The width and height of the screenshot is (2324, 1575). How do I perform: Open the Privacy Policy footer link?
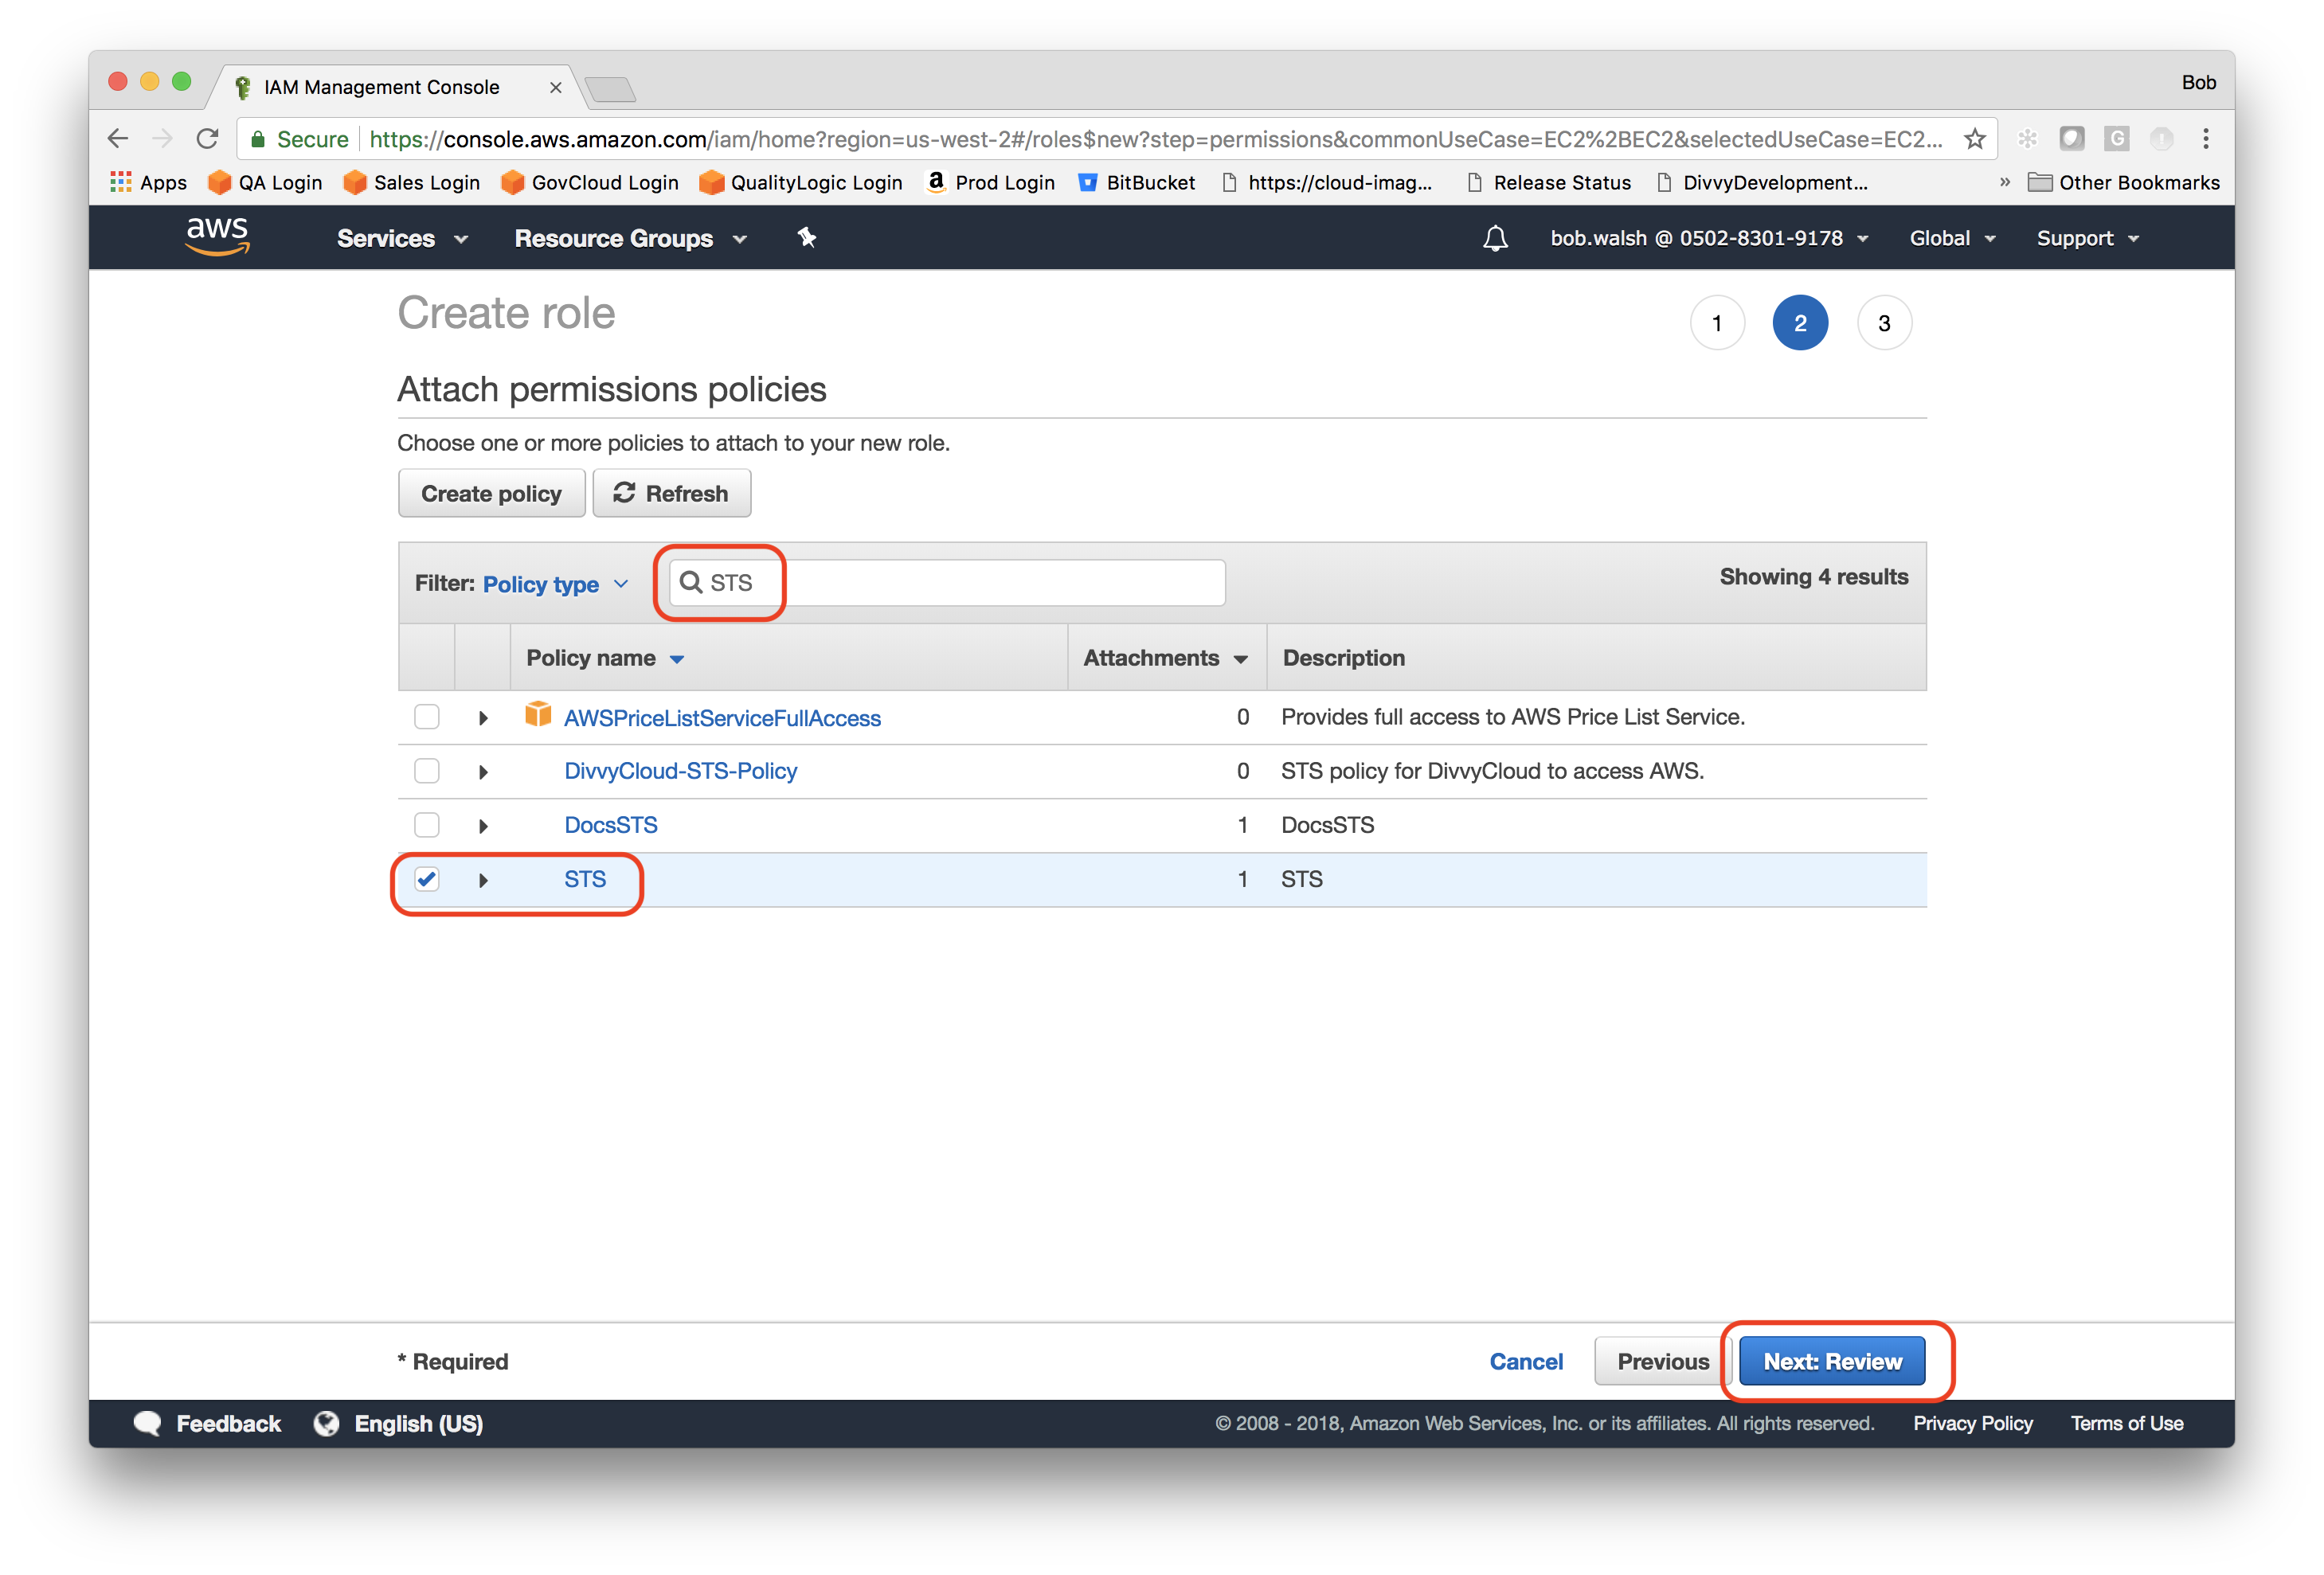[x=1972, y=1423]
